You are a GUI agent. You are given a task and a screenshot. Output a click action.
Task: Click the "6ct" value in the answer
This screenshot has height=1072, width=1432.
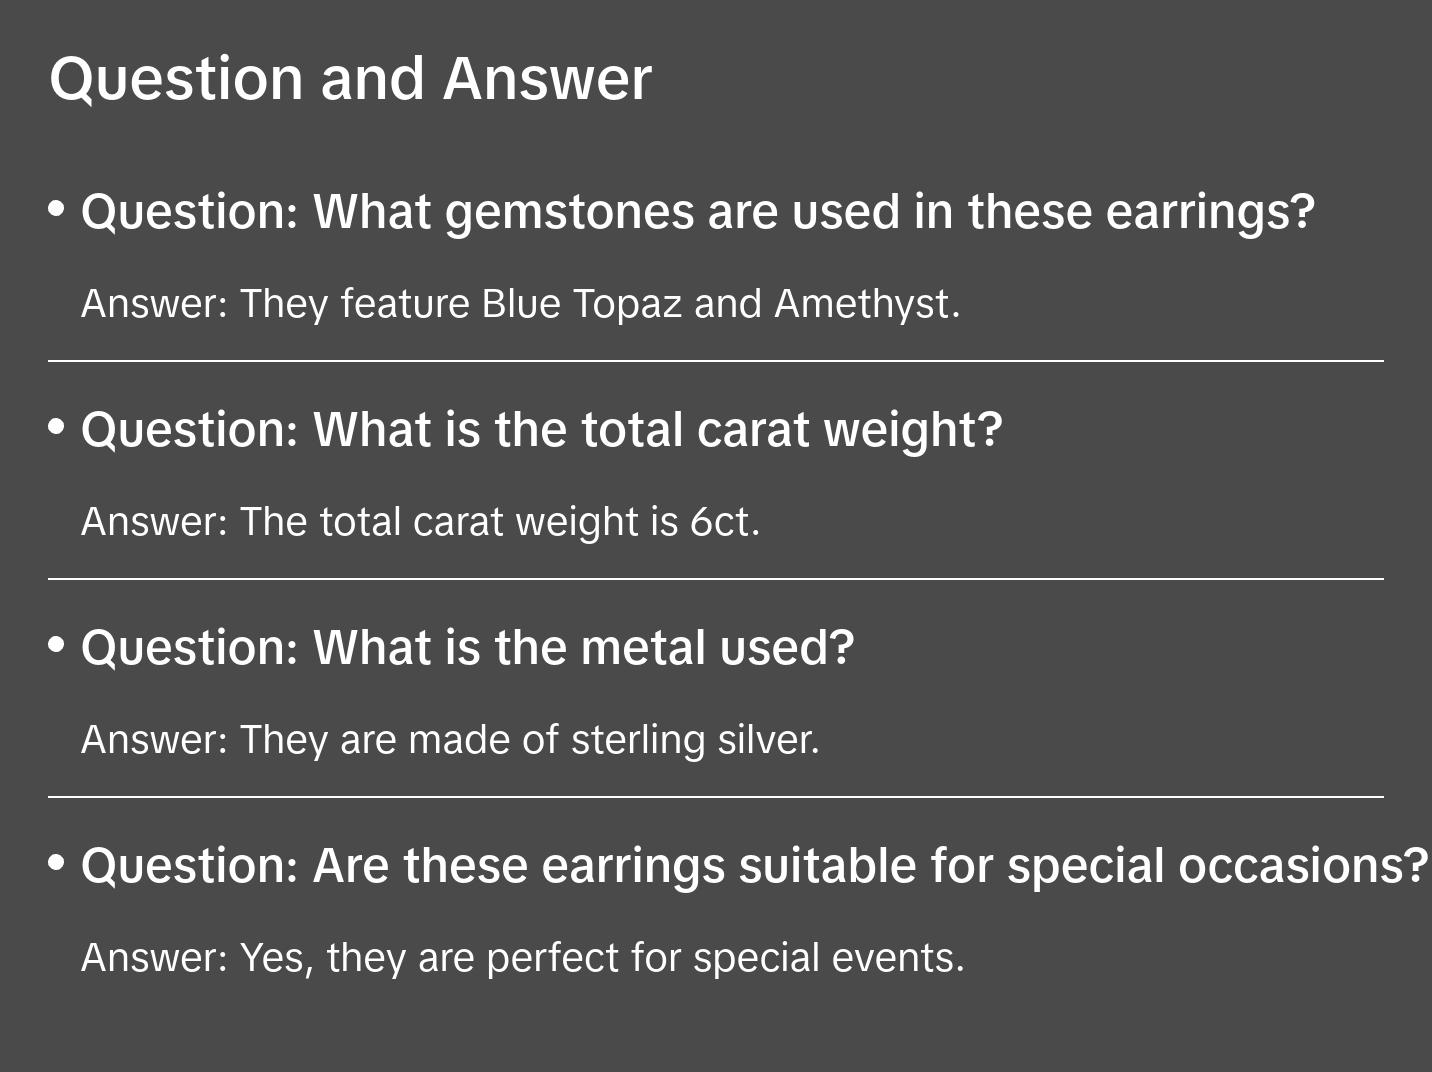(x=724, y=522)
